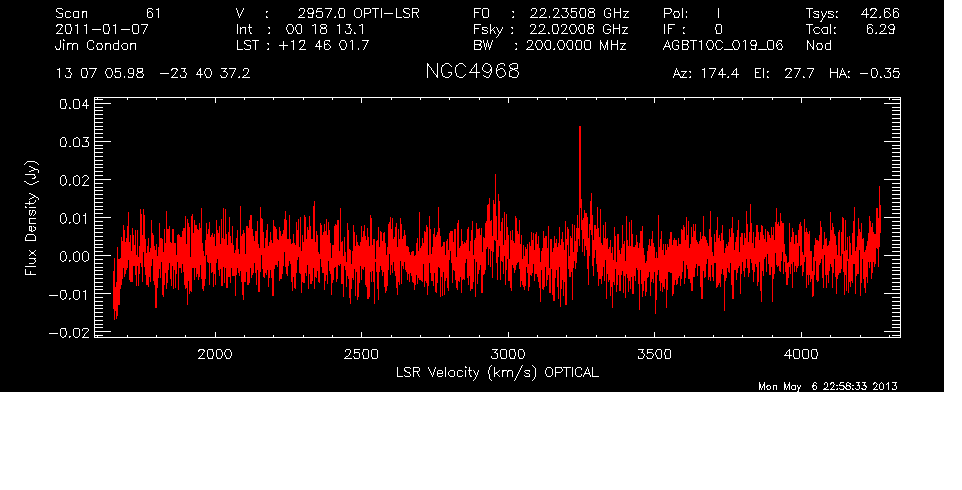
Task: Click the LSR Velocity (km/s) OPTICAL axis label
Action: (x=497, y=373)
